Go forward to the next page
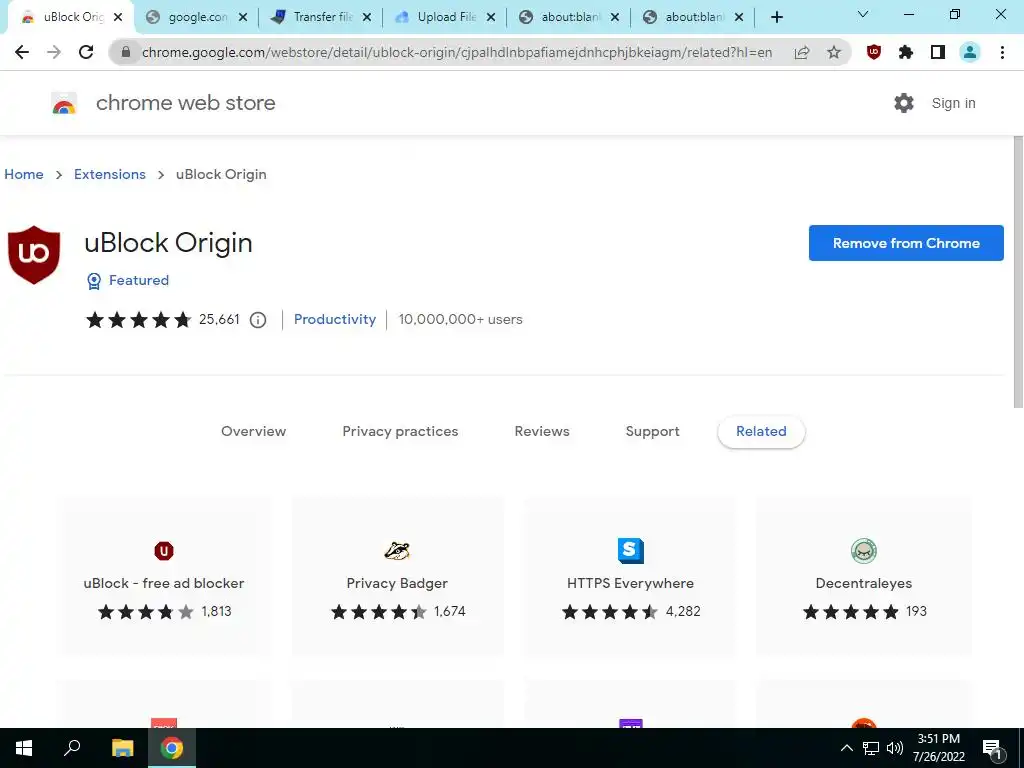The image size is (1024, 768). click(54, 52)
